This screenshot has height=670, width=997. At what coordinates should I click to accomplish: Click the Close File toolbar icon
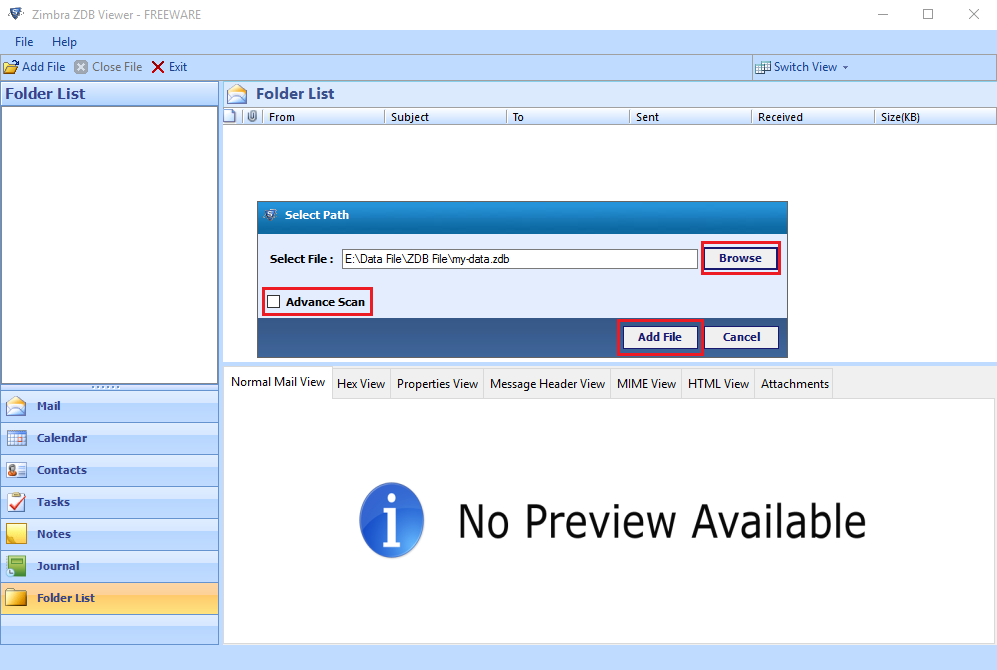81,67
